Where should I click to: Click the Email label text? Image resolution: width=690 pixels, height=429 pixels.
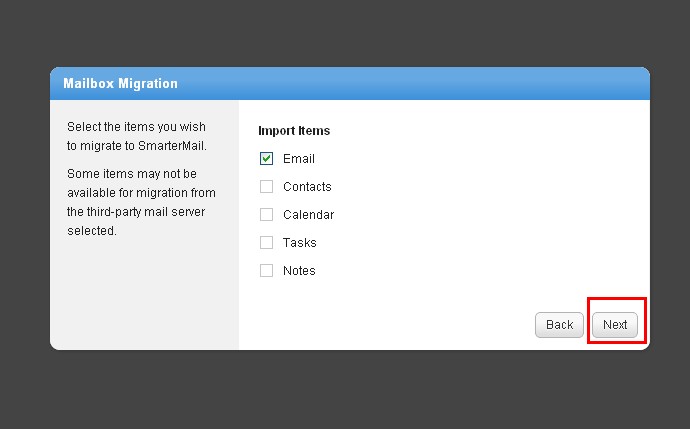299,158
